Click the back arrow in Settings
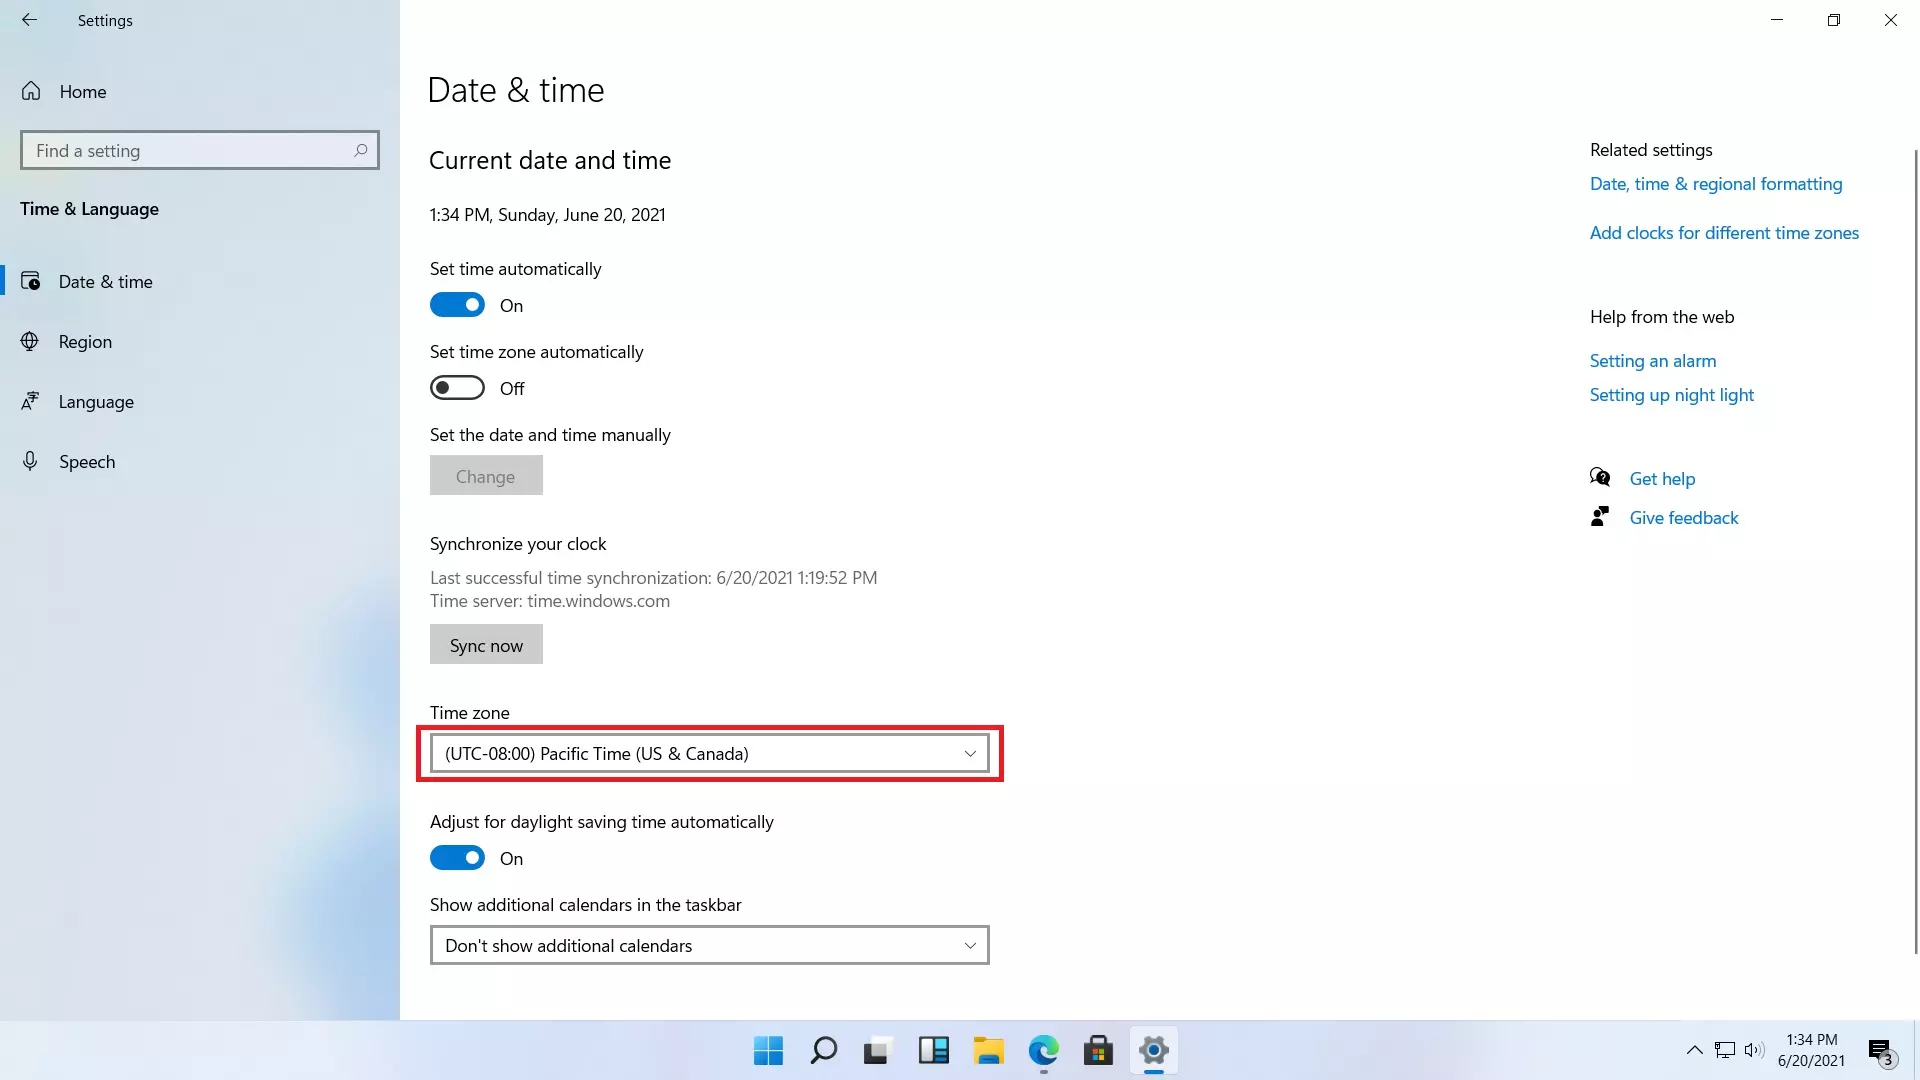The width and height of the screenshot is (1920, 1080). click(29, 20)
